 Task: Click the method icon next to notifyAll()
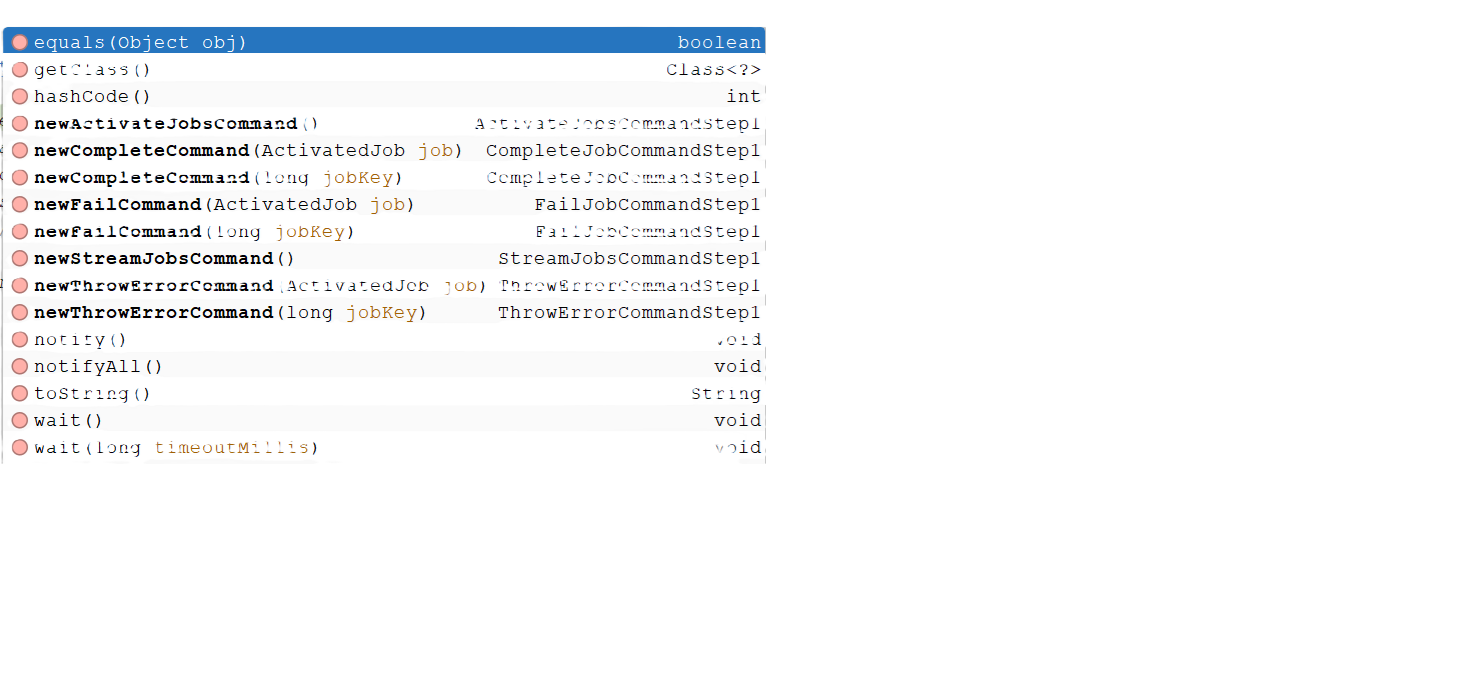point(20,367)
